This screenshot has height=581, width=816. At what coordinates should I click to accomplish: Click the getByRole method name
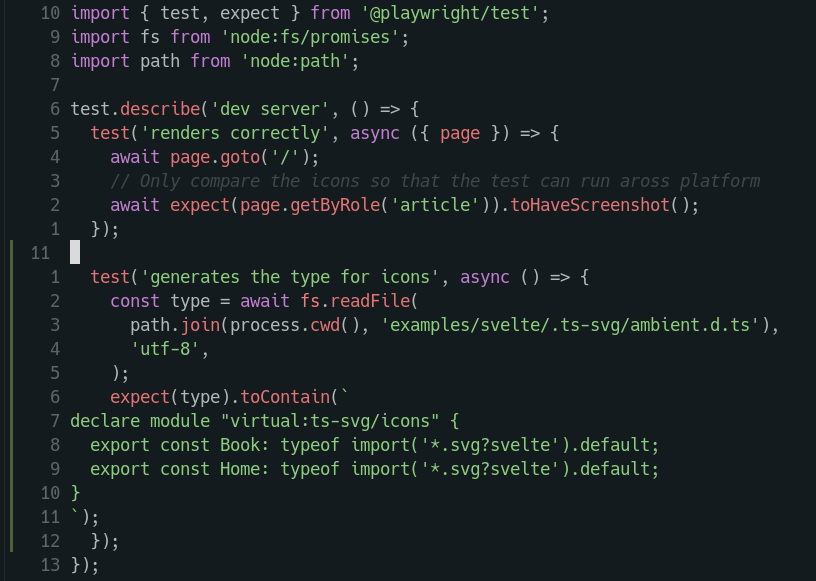pos(335,205)
